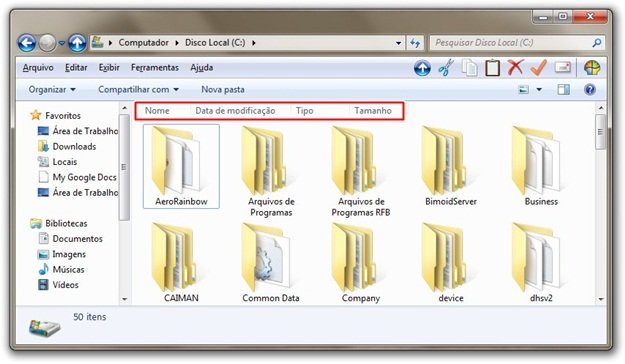This screenshot has height=364, width=625.
Task: Open the view options dropdown arrow
Action: (539, 89)
